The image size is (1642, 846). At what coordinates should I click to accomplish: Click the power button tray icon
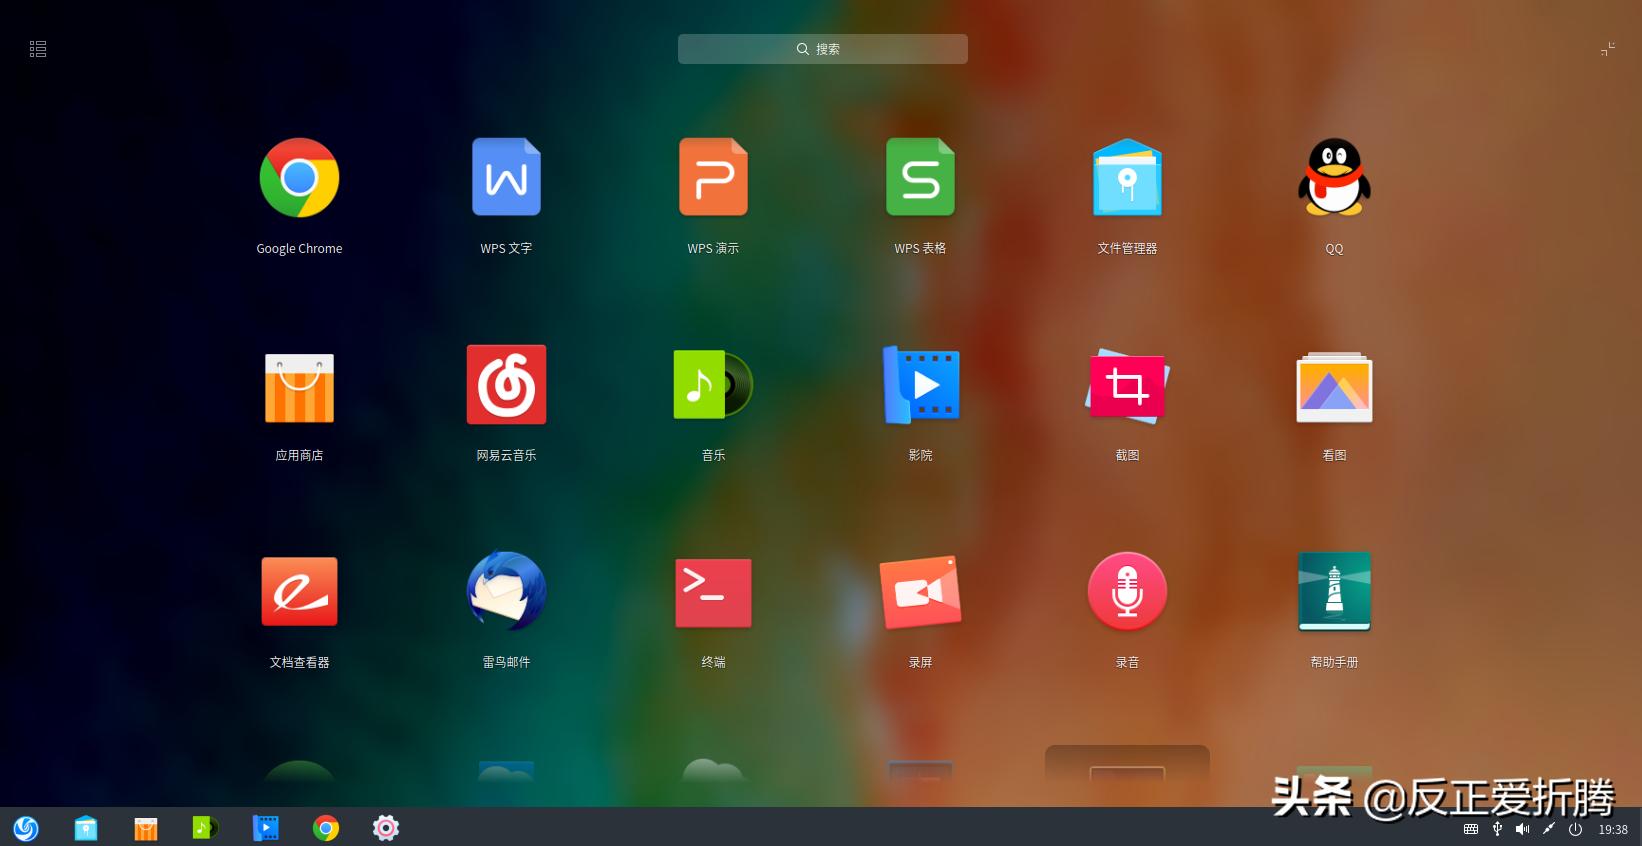[1575, 829]
